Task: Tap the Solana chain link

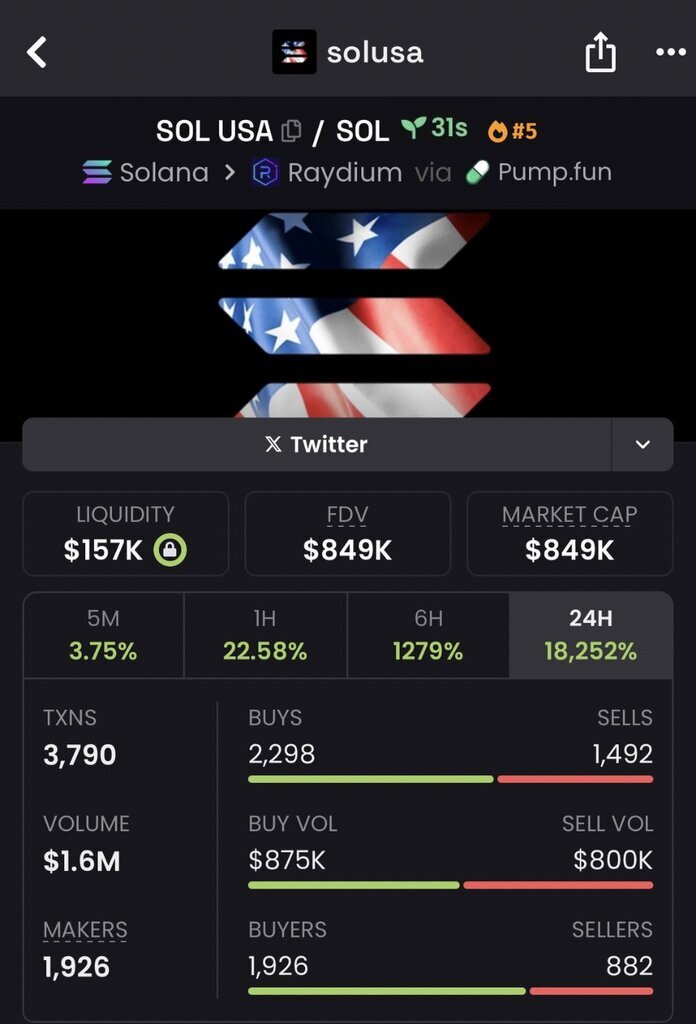Action: tap(145, 172)
